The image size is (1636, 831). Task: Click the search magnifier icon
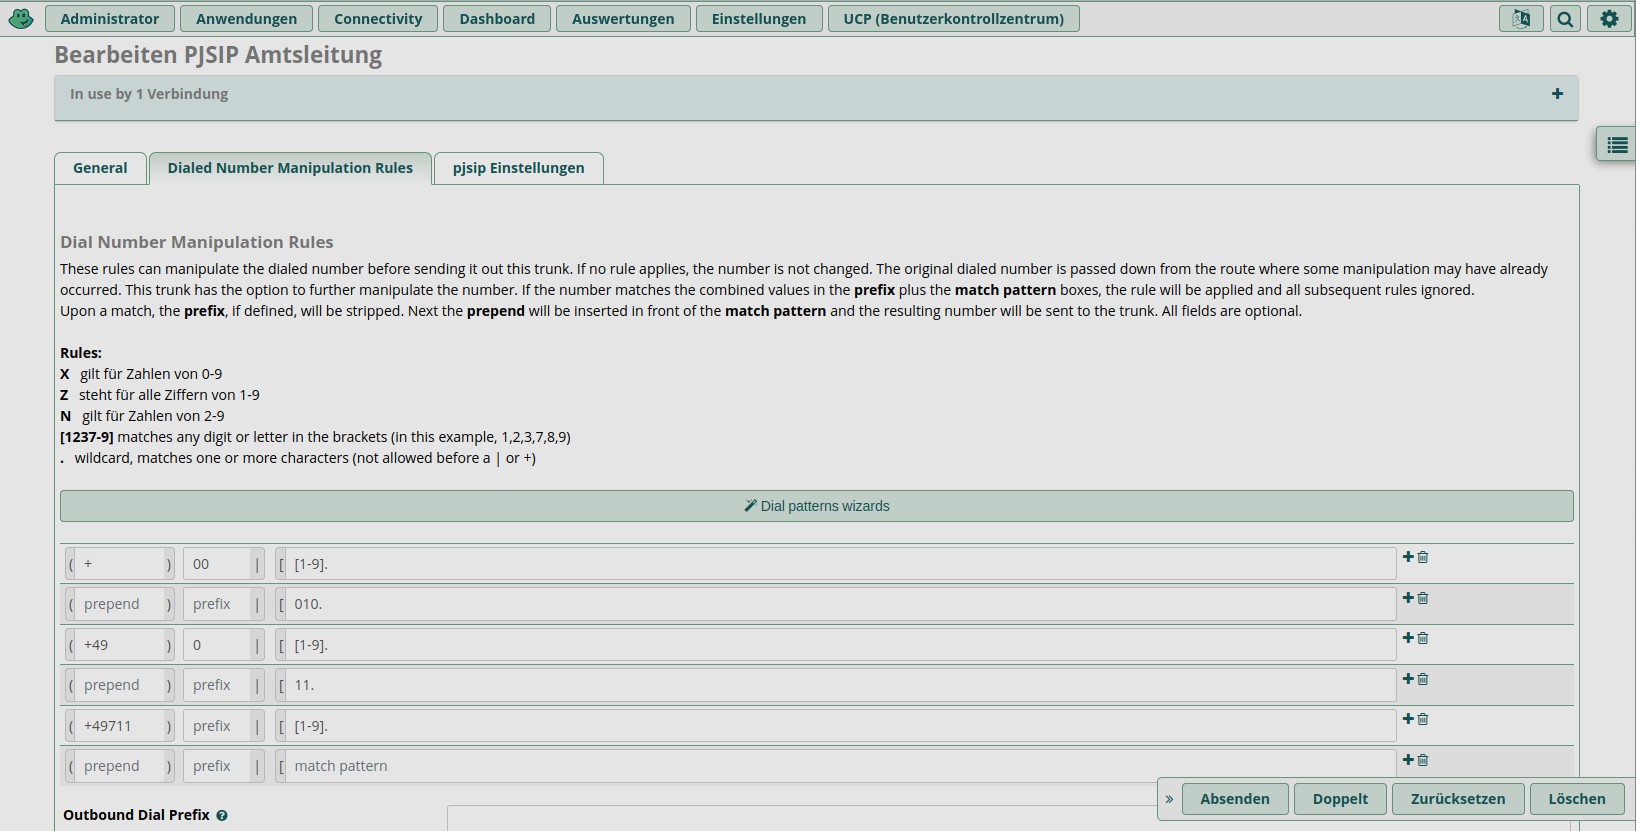point(1565,19)
